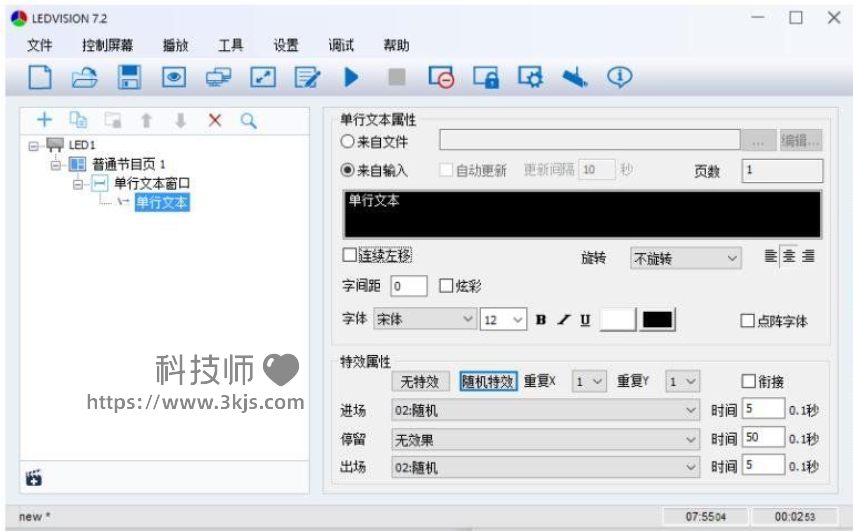Viewport: 853px width, 531px height.
Task: Open the 重复X dropdown
Action: pyautogui.click(x=589, y=381)
